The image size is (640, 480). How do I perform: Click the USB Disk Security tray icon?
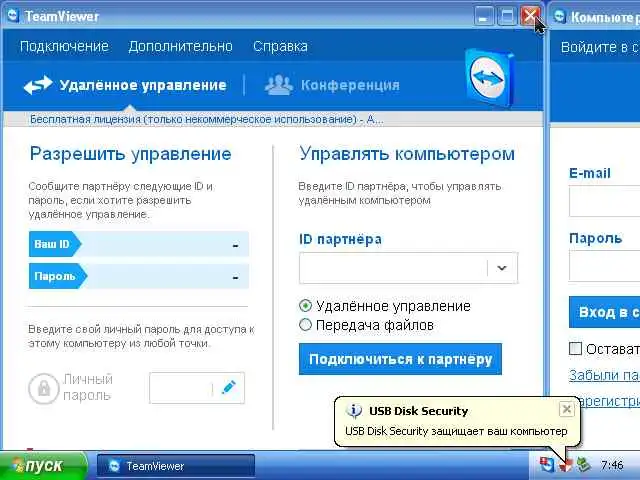pyautogui.click(x=566, y=465)
